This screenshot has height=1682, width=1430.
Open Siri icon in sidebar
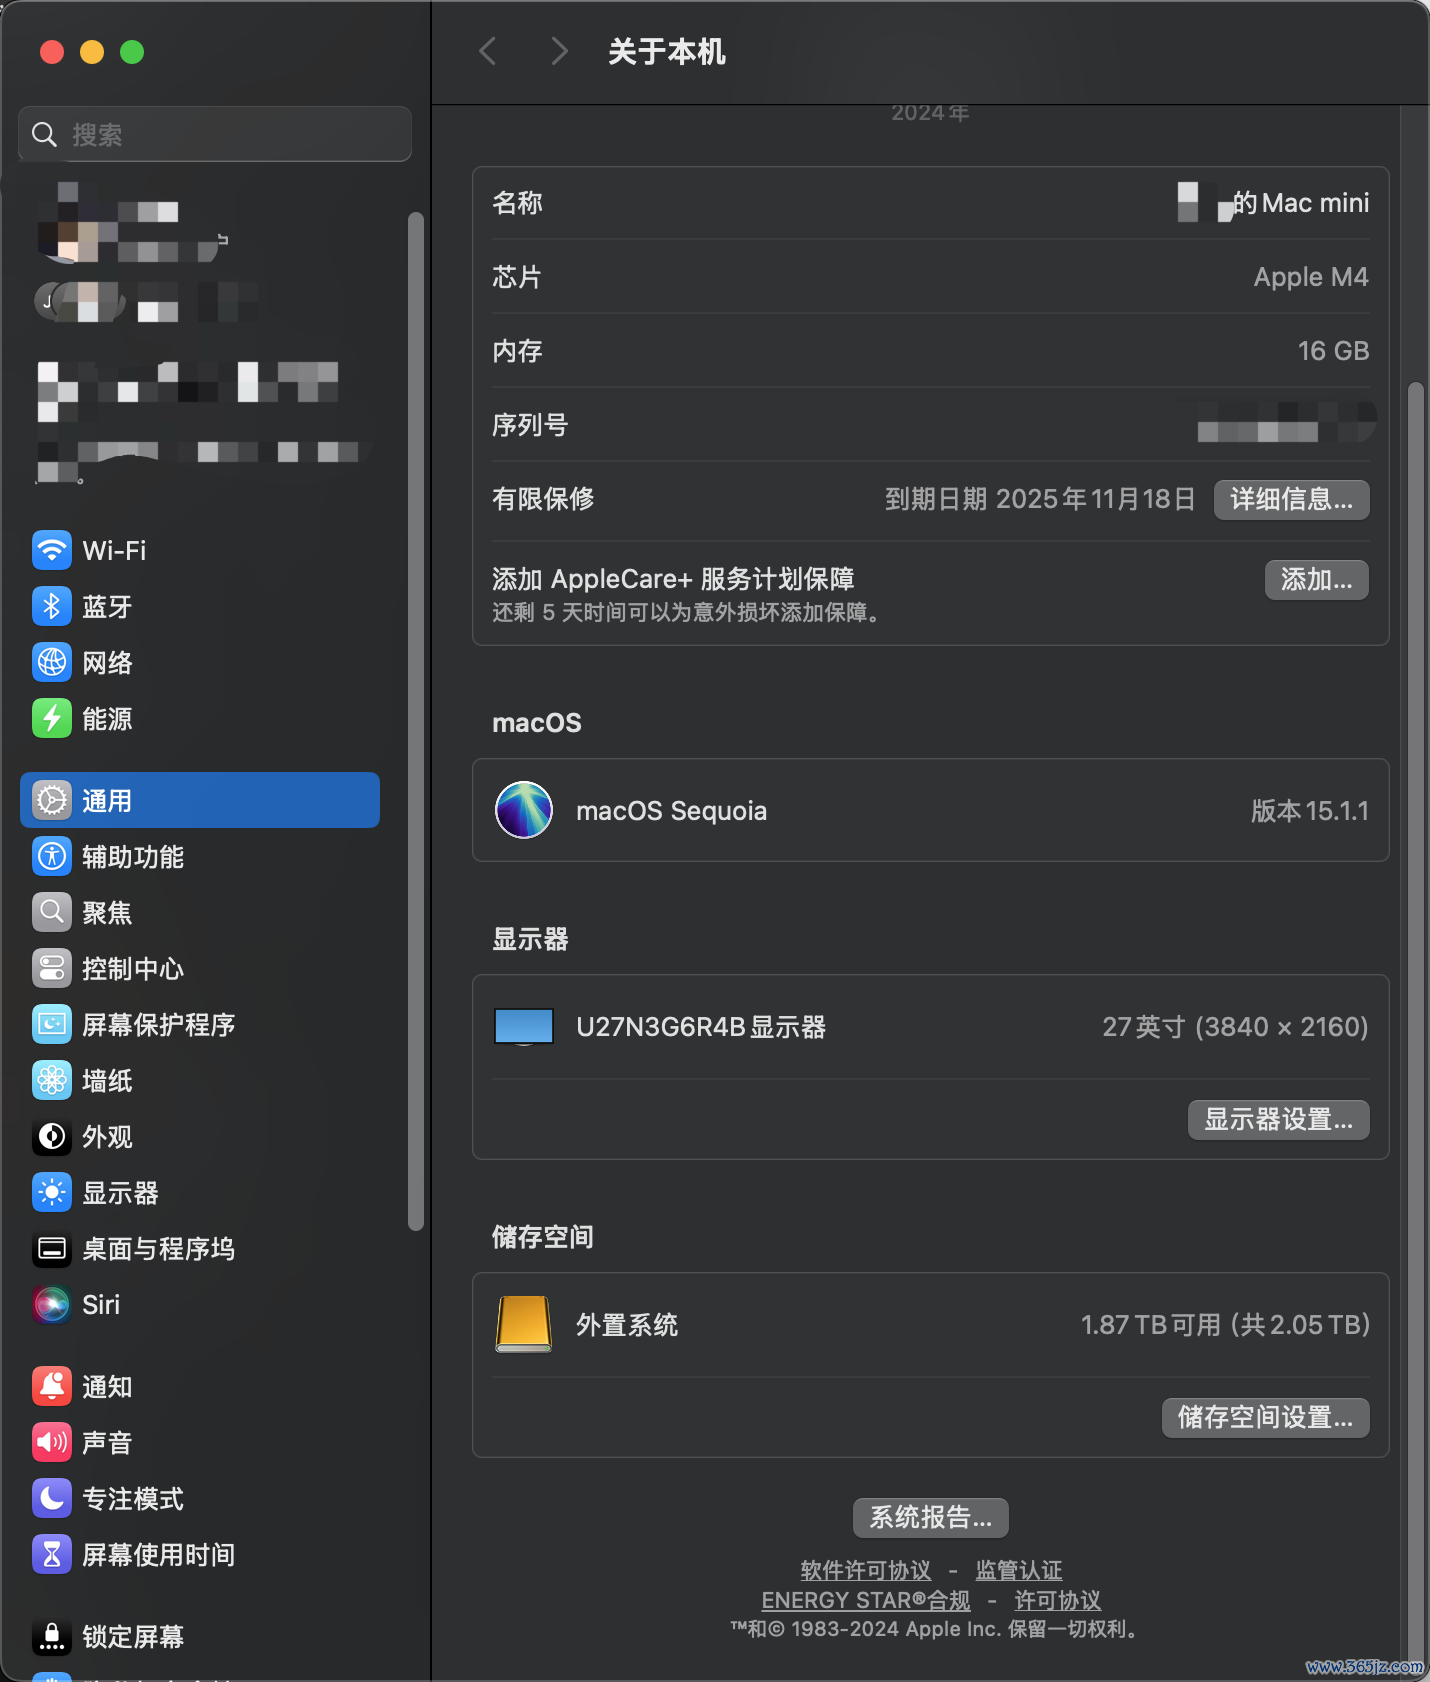tap(52, 1304)
